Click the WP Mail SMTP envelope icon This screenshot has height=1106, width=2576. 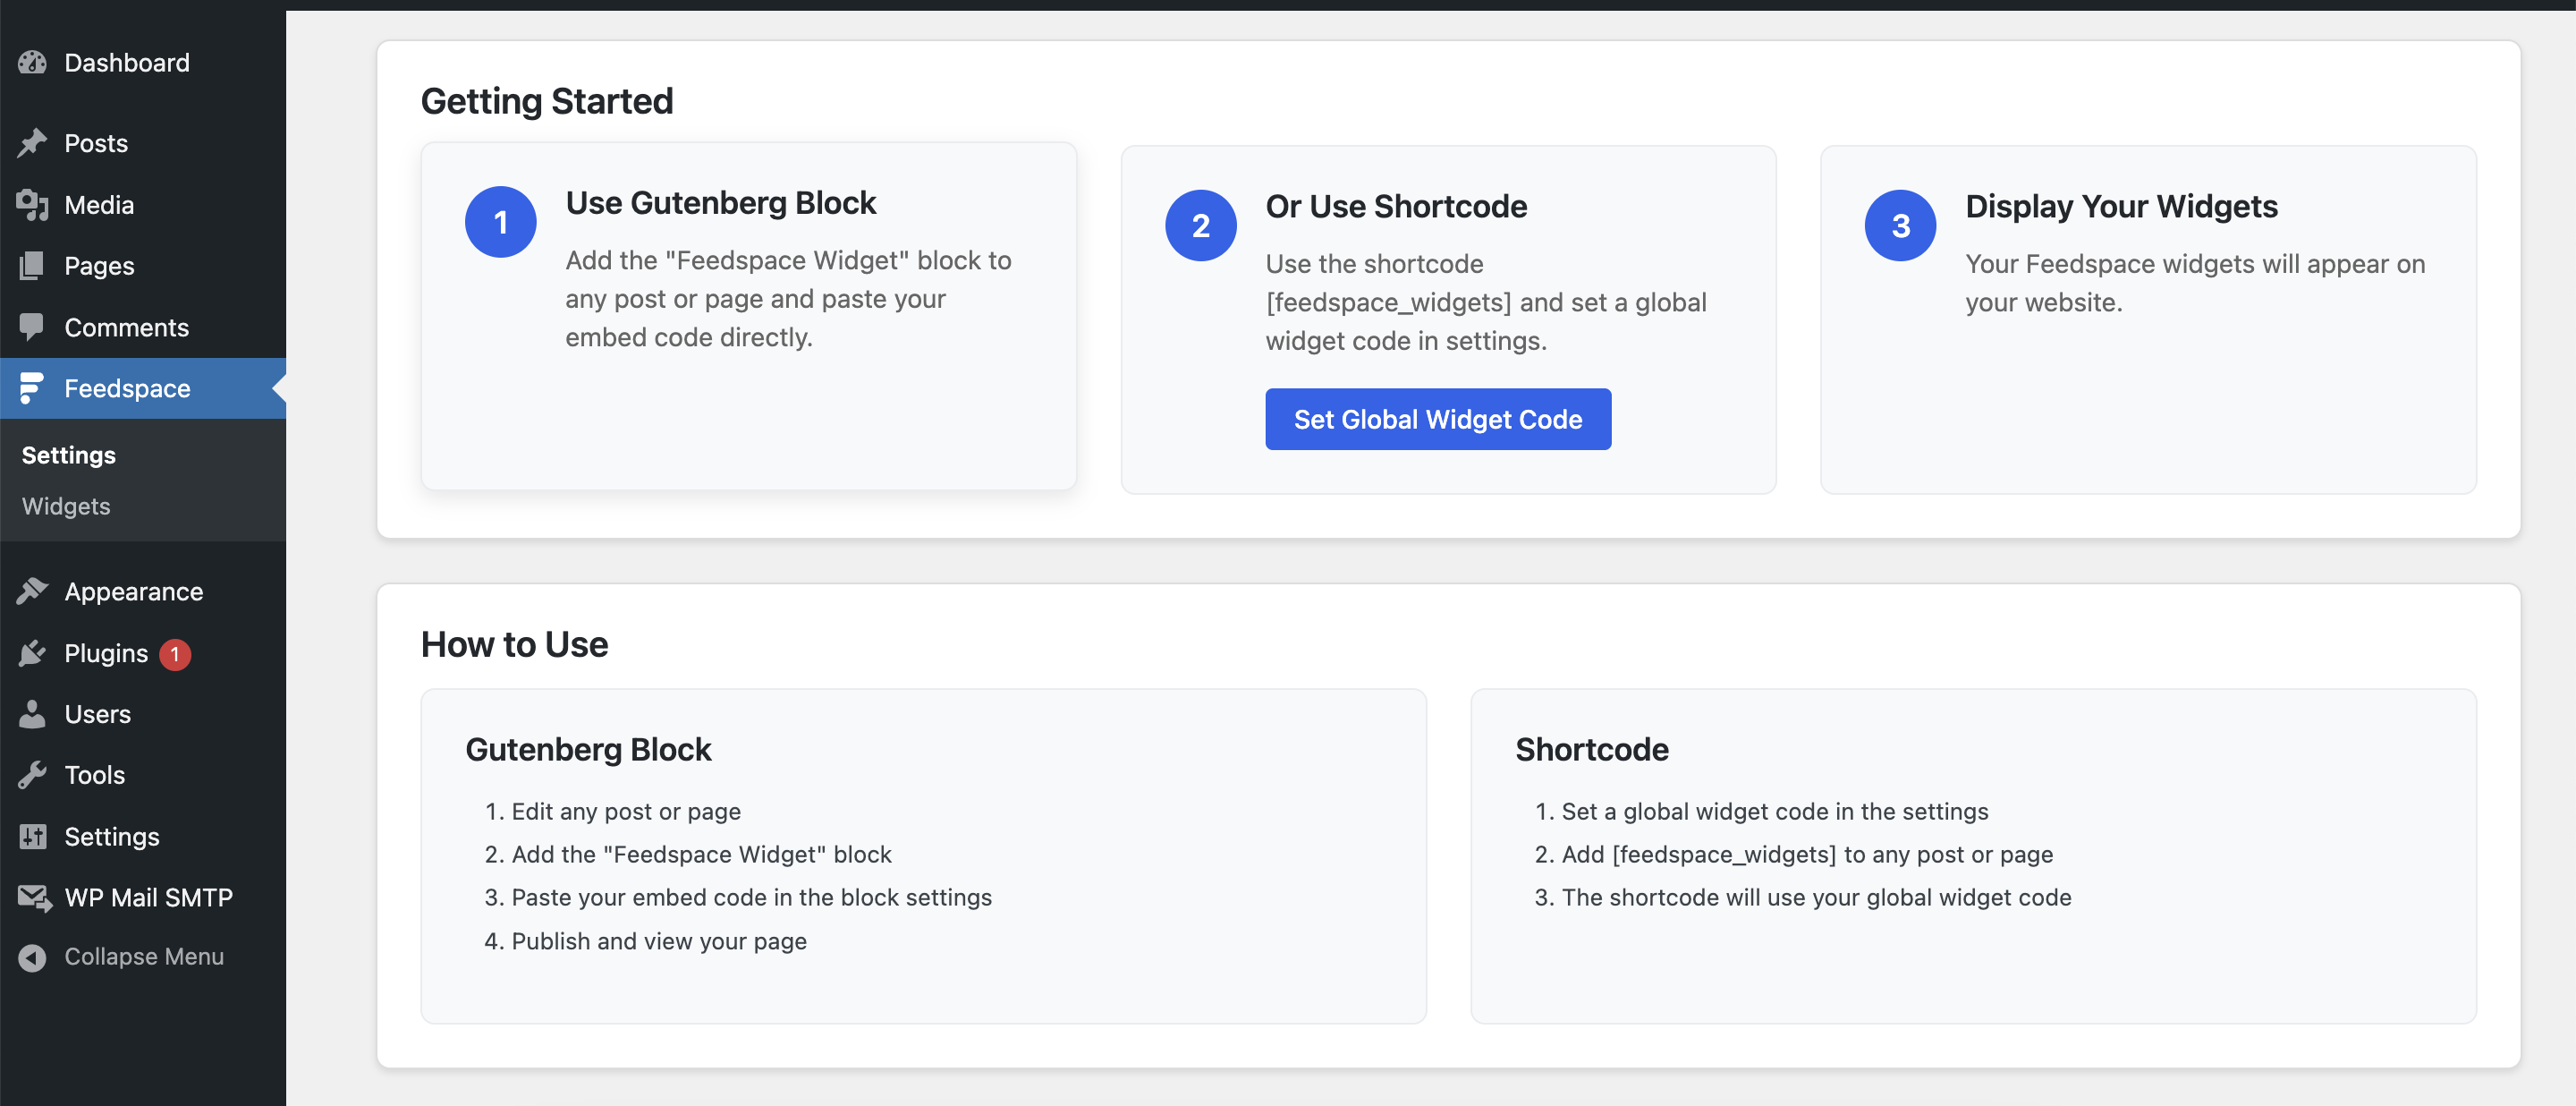pos(34,898)
